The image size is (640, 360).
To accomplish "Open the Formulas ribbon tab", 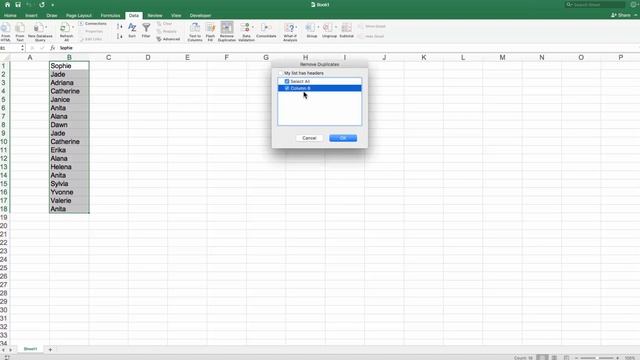I will (x=110, y=16).
